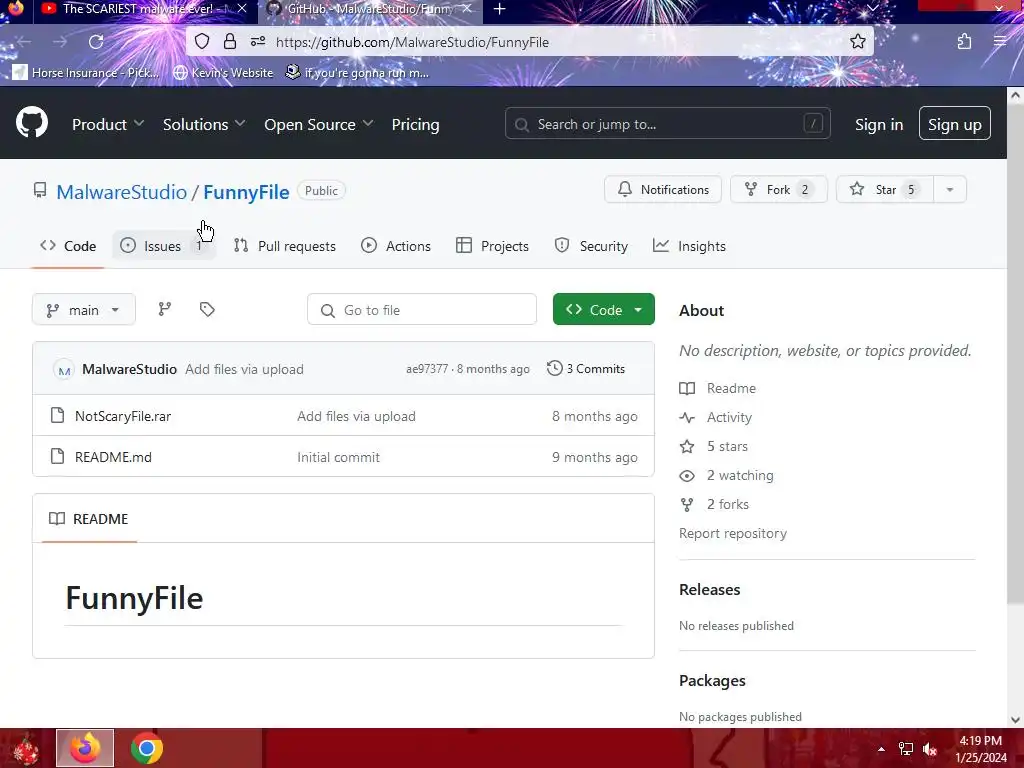Open the list all tabs chevron
Viewport: 1024px width, 768px height.
pos(872,8)
